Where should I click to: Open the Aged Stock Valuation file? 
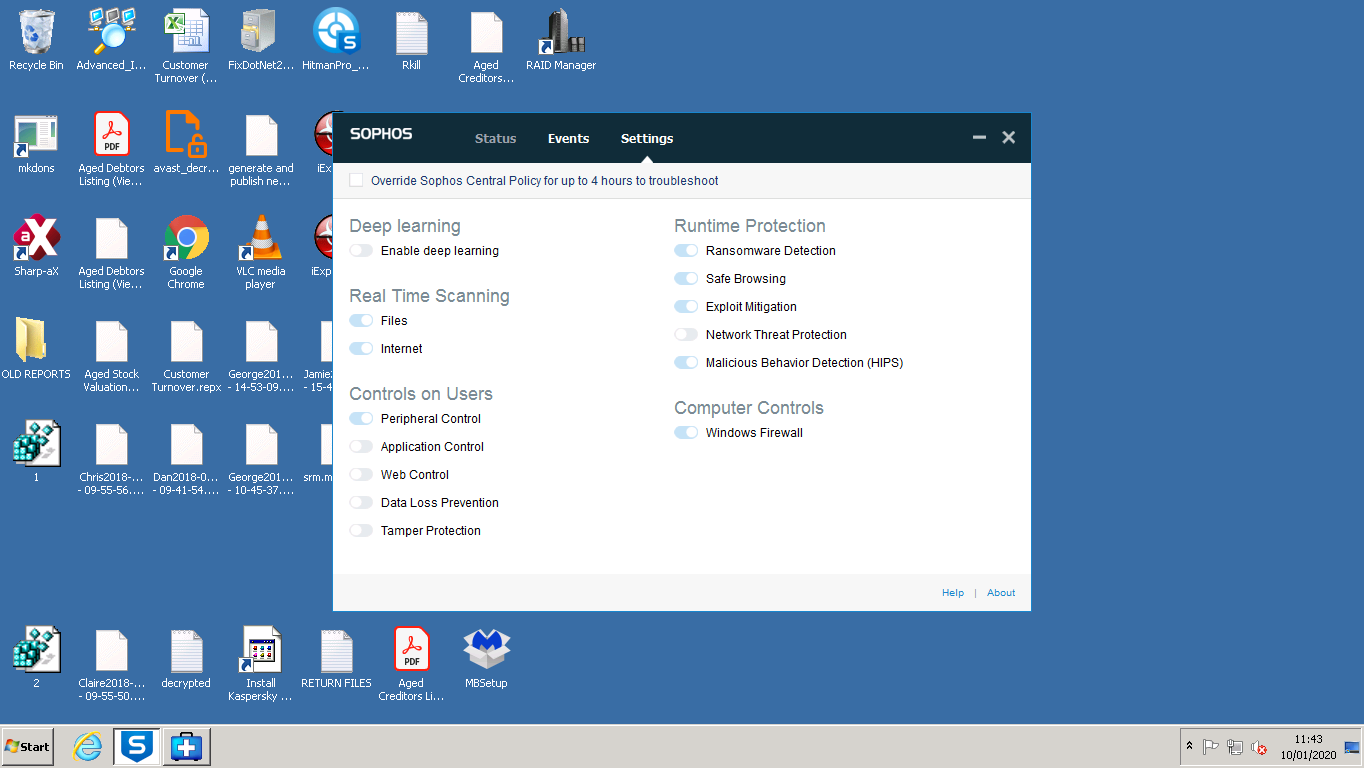[x=111, y=342]
